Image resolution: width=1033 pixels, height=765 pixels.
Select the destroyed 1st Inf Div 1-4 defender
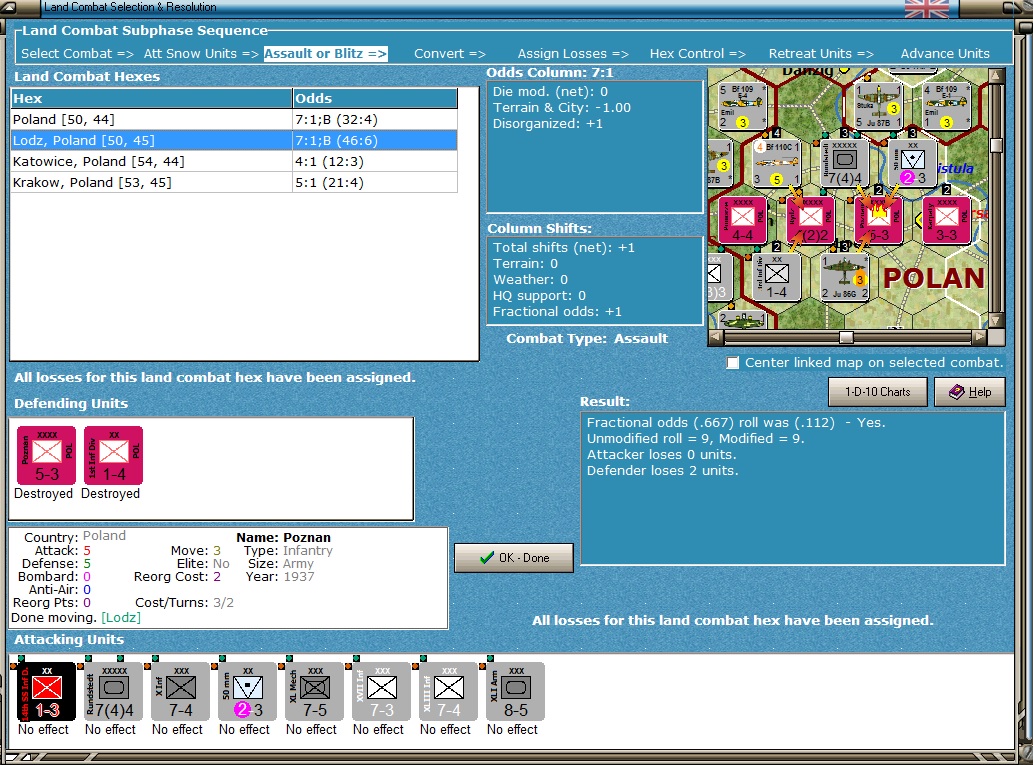113,455
